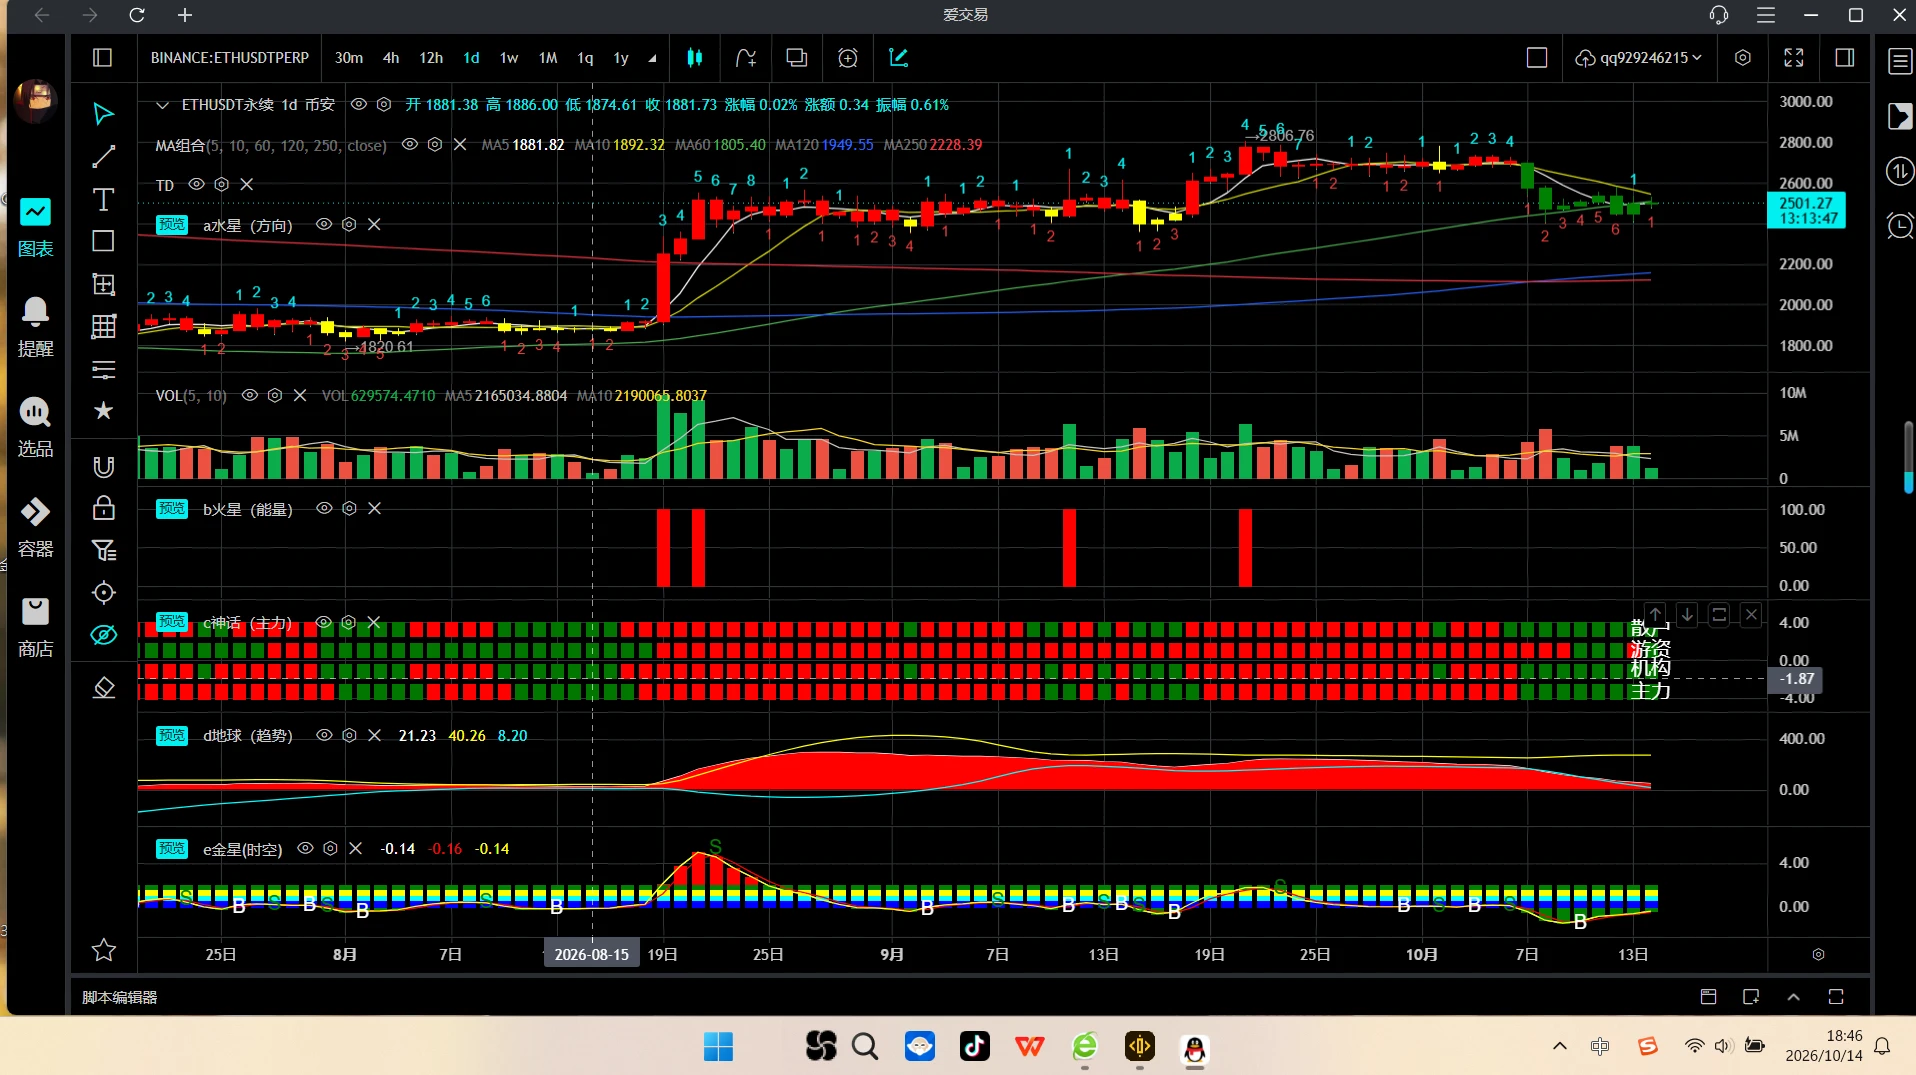Open the indicators function button
1916x1075 pixels.
tap(746, 58)
